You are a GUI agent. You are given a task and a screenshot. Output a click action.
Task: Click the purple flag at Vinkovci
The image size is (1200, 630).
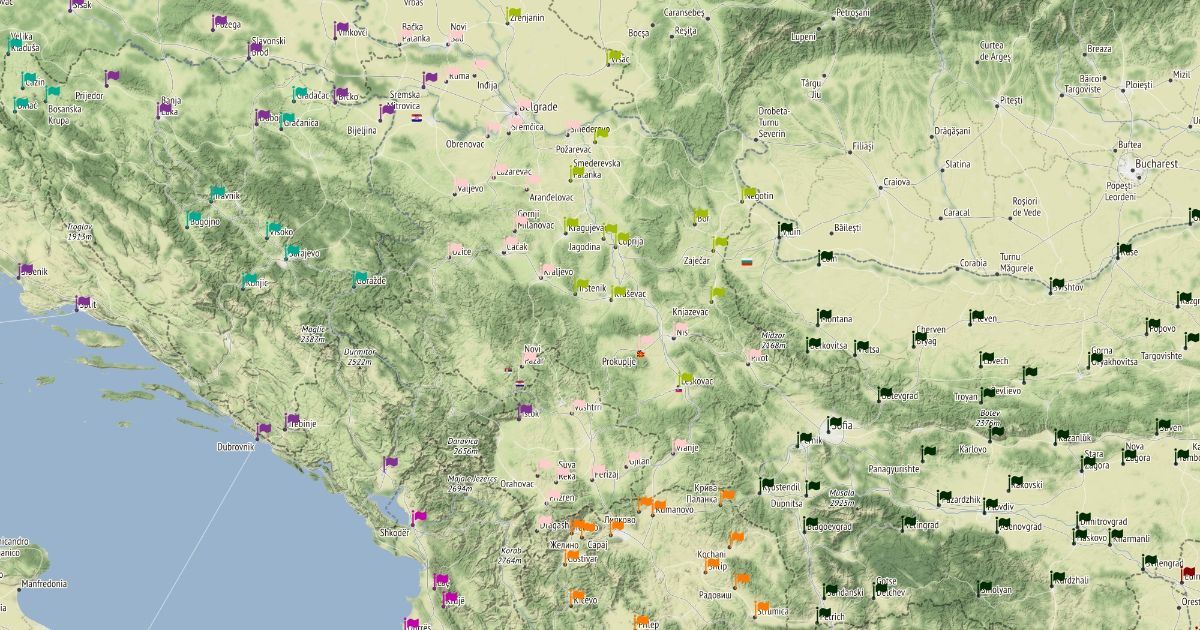point(341,29)
